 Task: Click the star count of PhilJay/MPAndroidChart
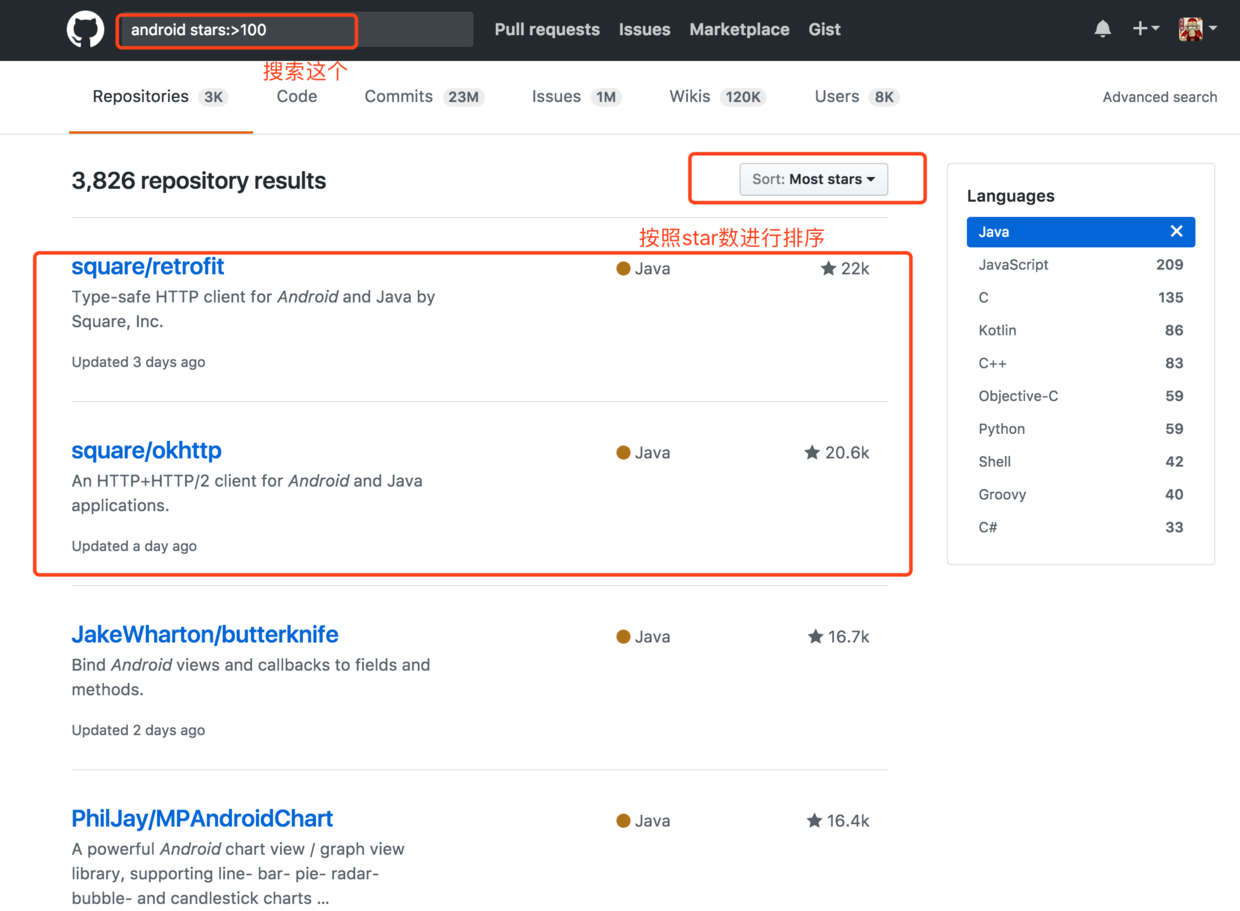click(848, 820)
